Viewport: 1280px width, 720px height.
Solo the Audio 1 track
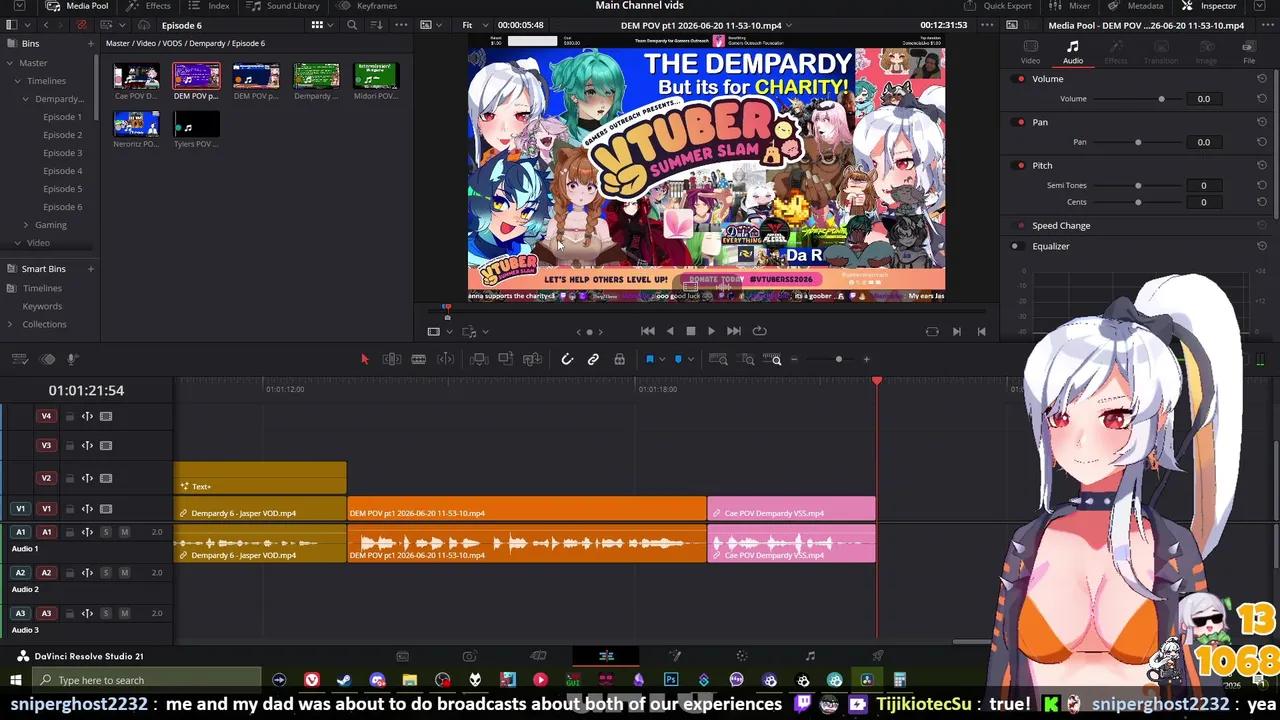click(x=106, y=532)
